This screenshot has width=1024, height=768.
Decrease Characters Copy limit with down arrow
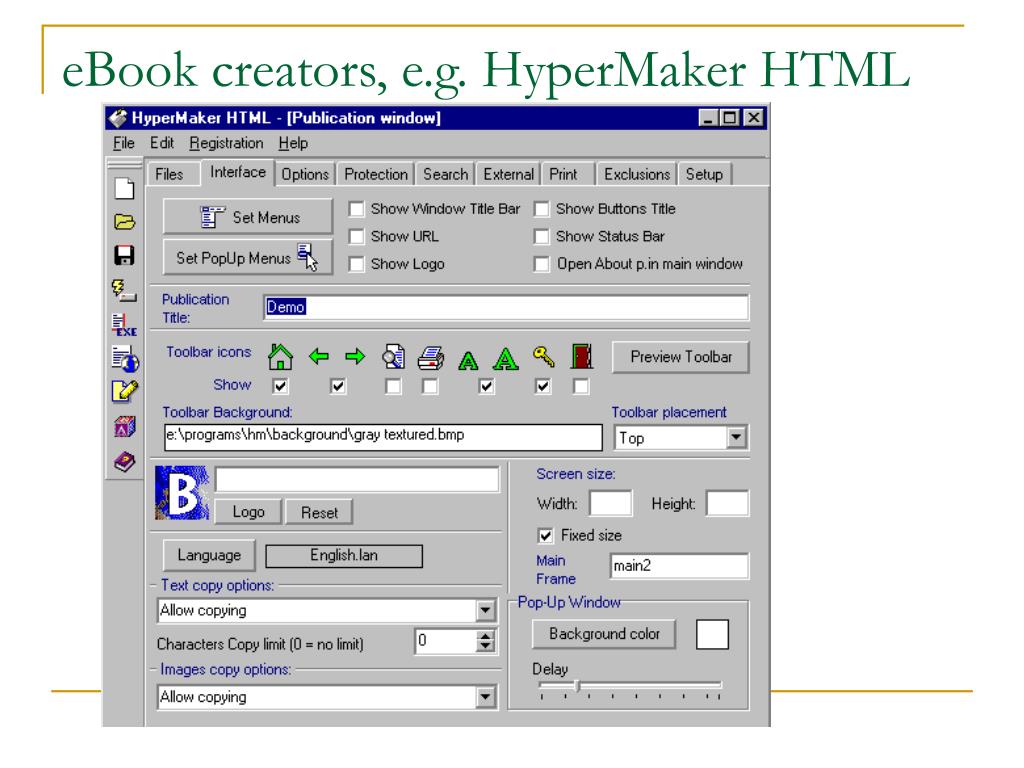(x=485, y=647)
